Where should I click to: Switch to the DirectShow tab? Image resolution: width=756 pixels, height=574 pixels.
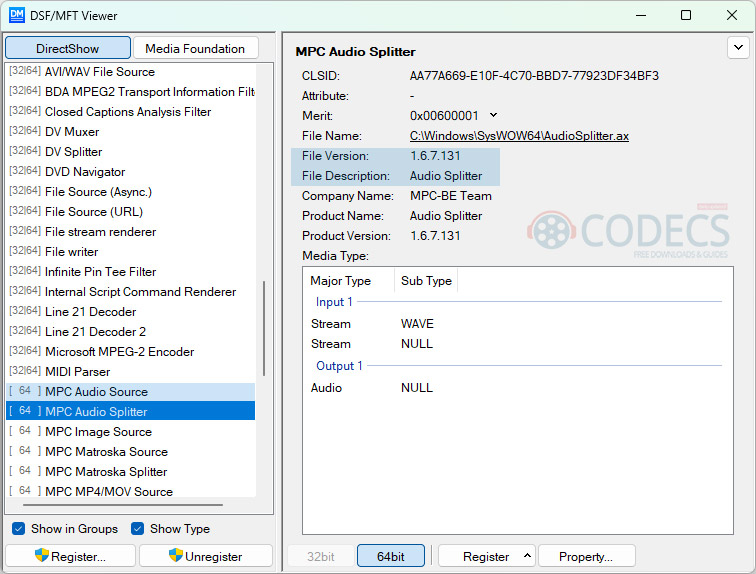click(68, 49)
